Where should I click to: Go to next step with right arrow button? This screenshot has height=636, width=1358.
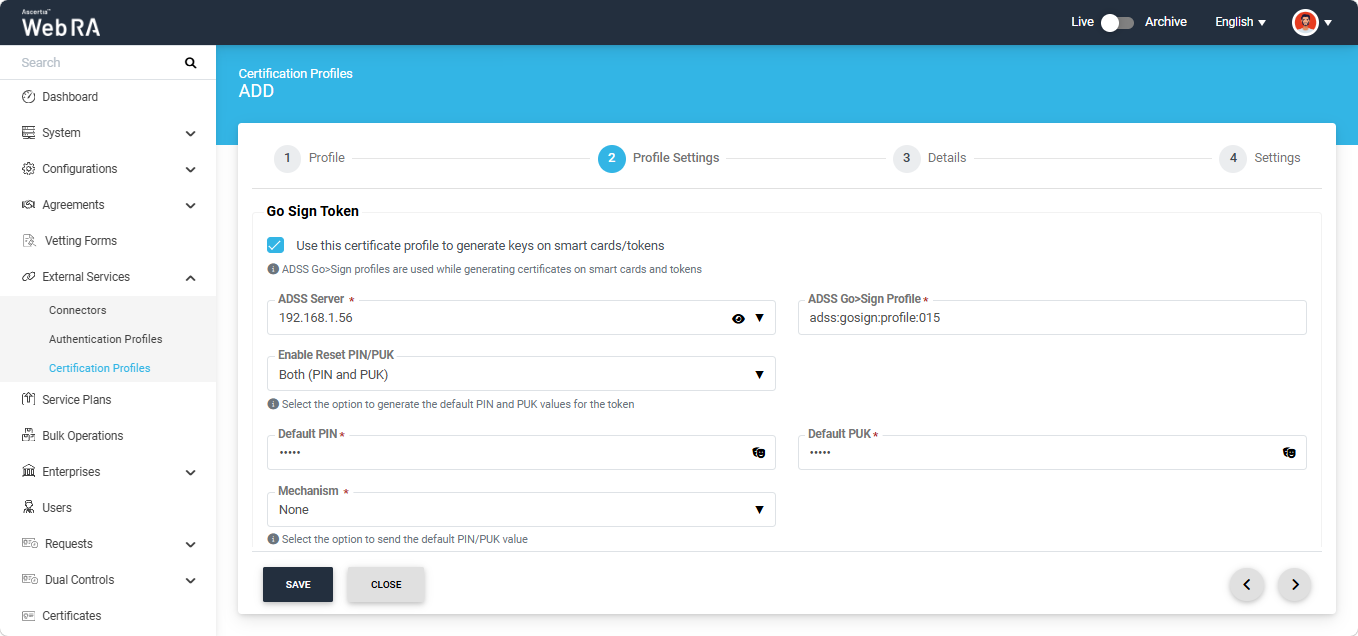1294,585
